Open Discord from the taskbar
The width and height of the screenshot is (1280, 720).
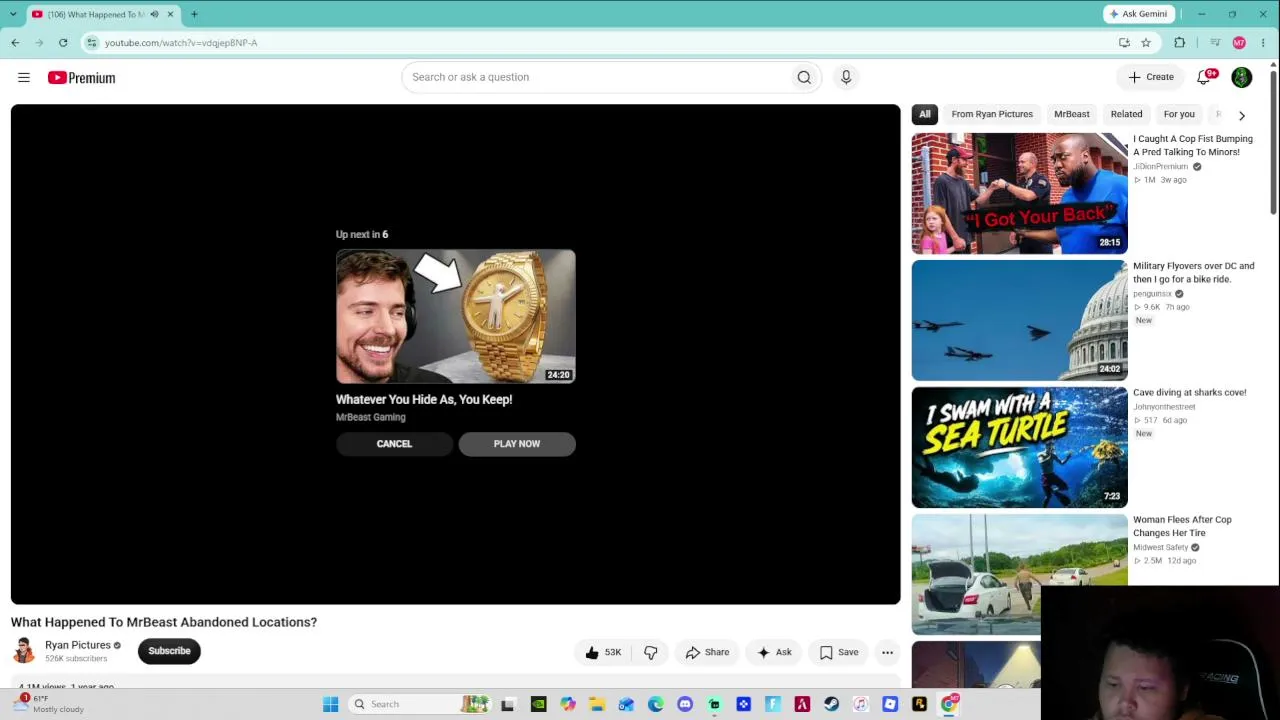pos(685,704)
